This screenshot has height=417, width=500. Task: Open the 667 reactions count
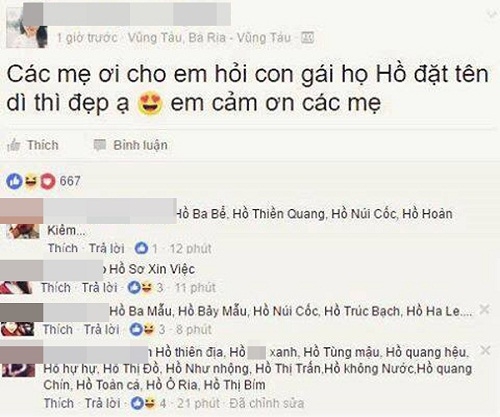tap(70, 181)
